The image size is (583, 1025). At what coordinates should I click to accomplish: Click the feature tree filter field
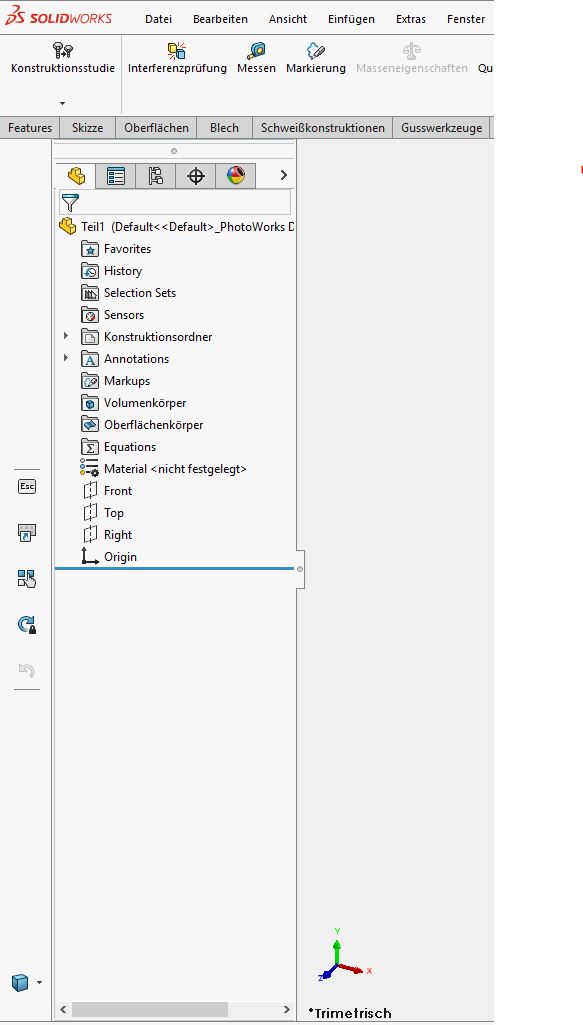pos(175,203)
